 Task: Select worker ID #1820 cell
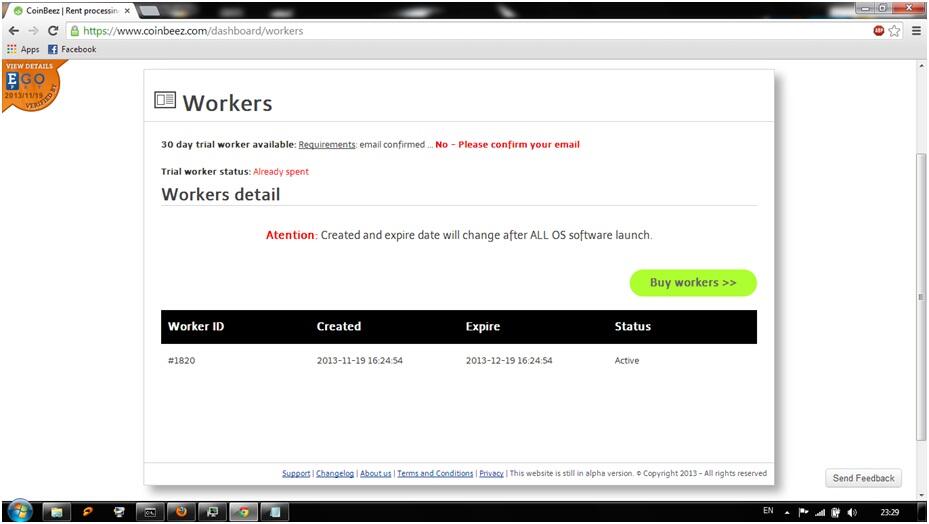[181, 360]
